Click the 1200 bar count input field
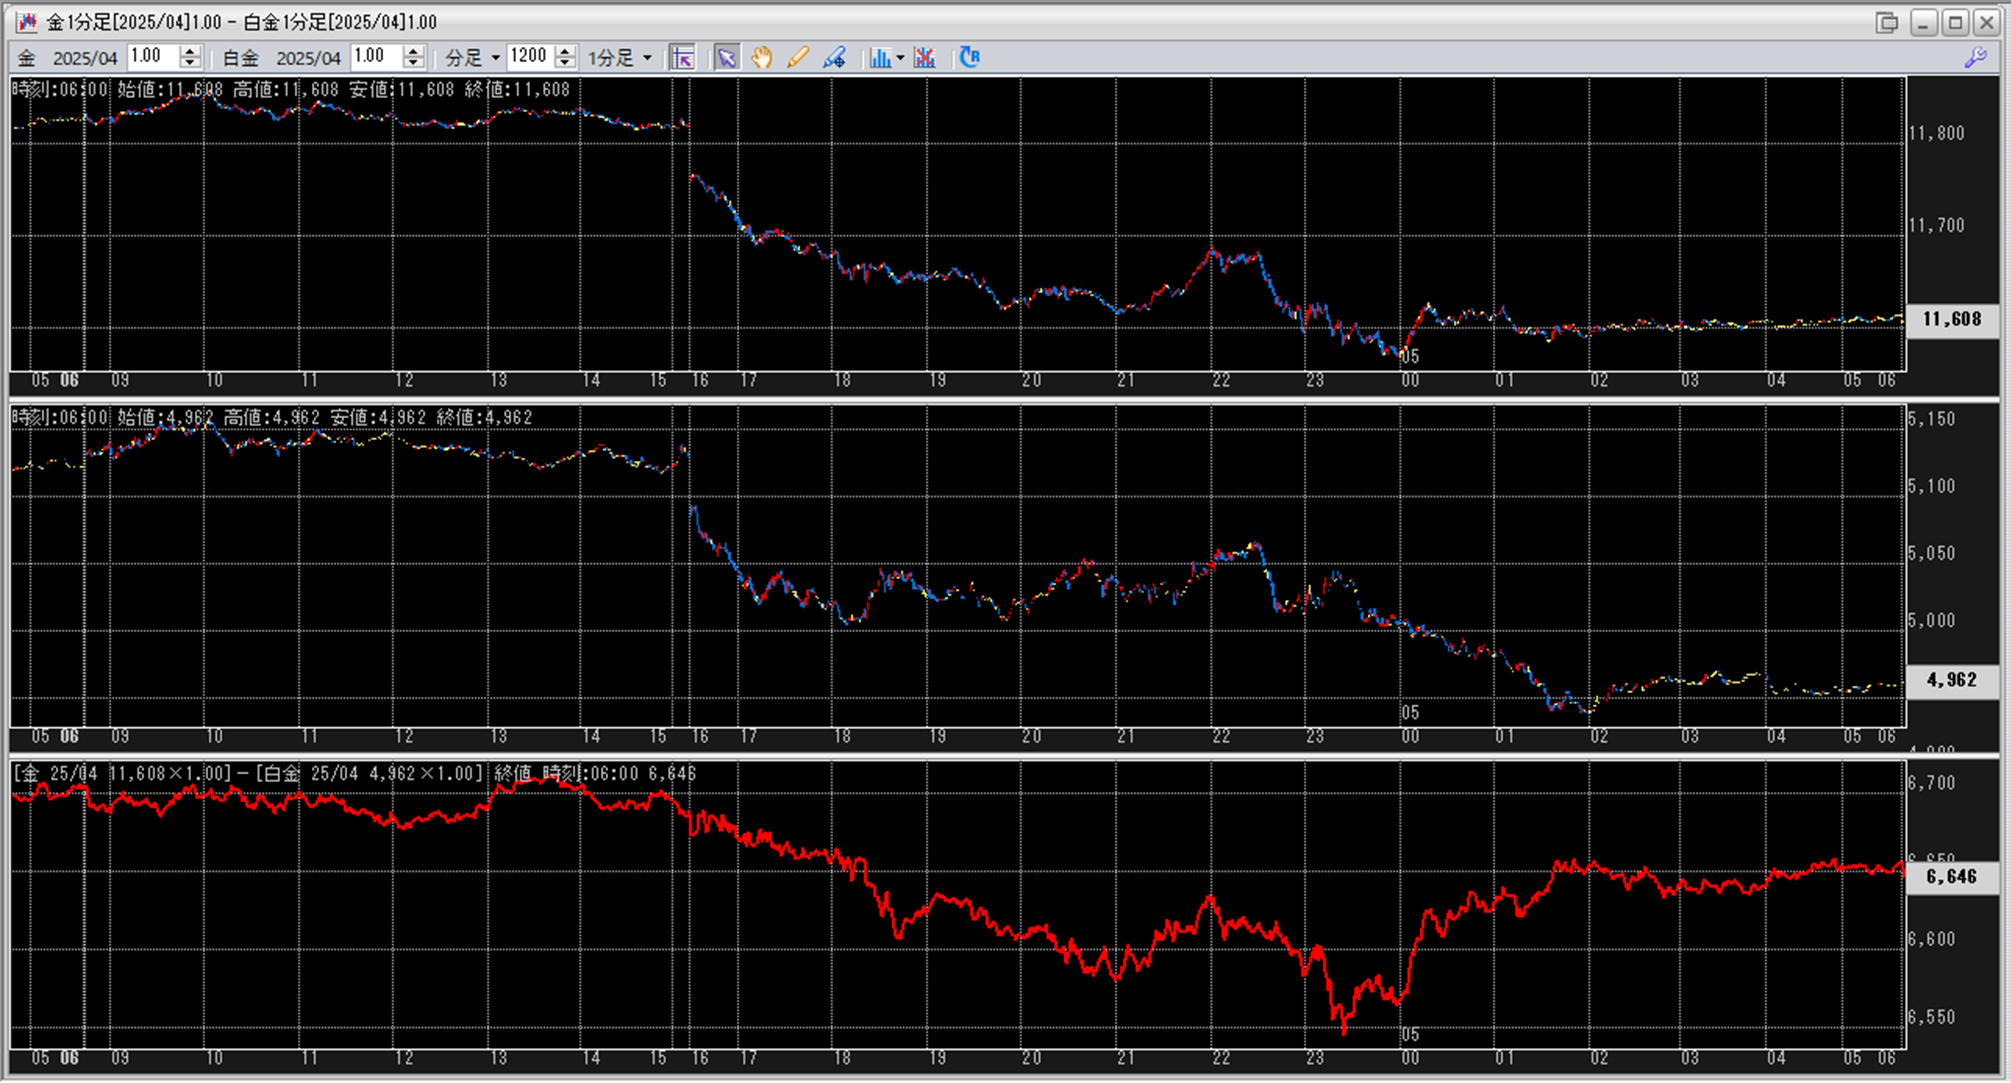Image resolution: width=2011 pixels, height=1083 pixels. (529, 57)
